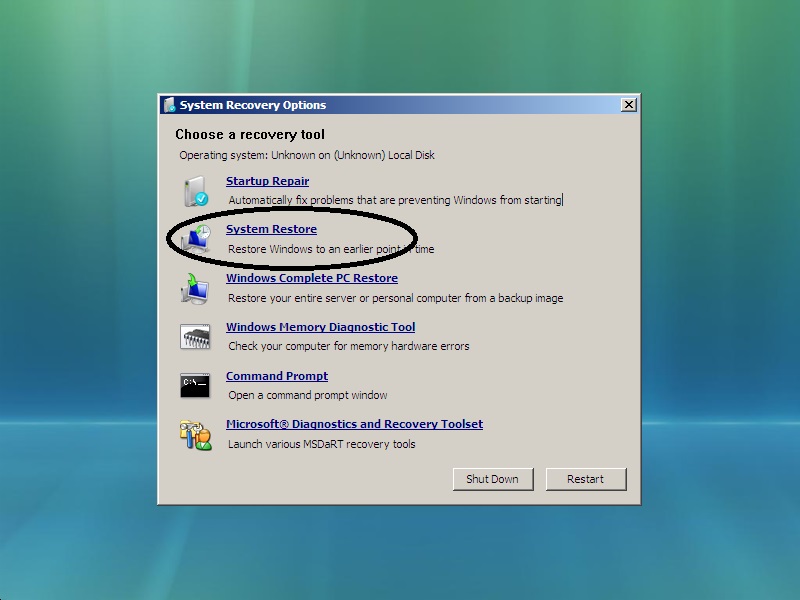Open the Startup Repair link
The height and width of the screenshot is (600, 800).
267,181
